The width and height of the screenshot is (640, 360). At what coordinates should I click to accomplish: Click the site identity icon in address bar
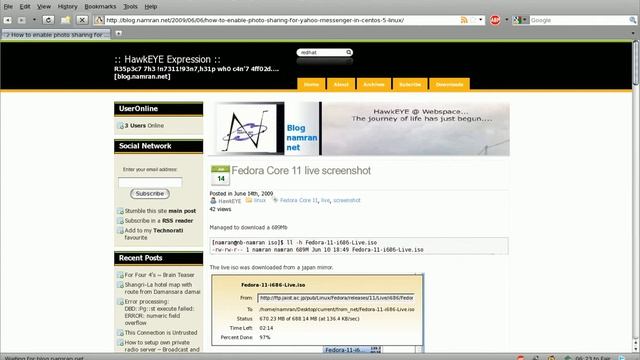click(x=99, y=20)
